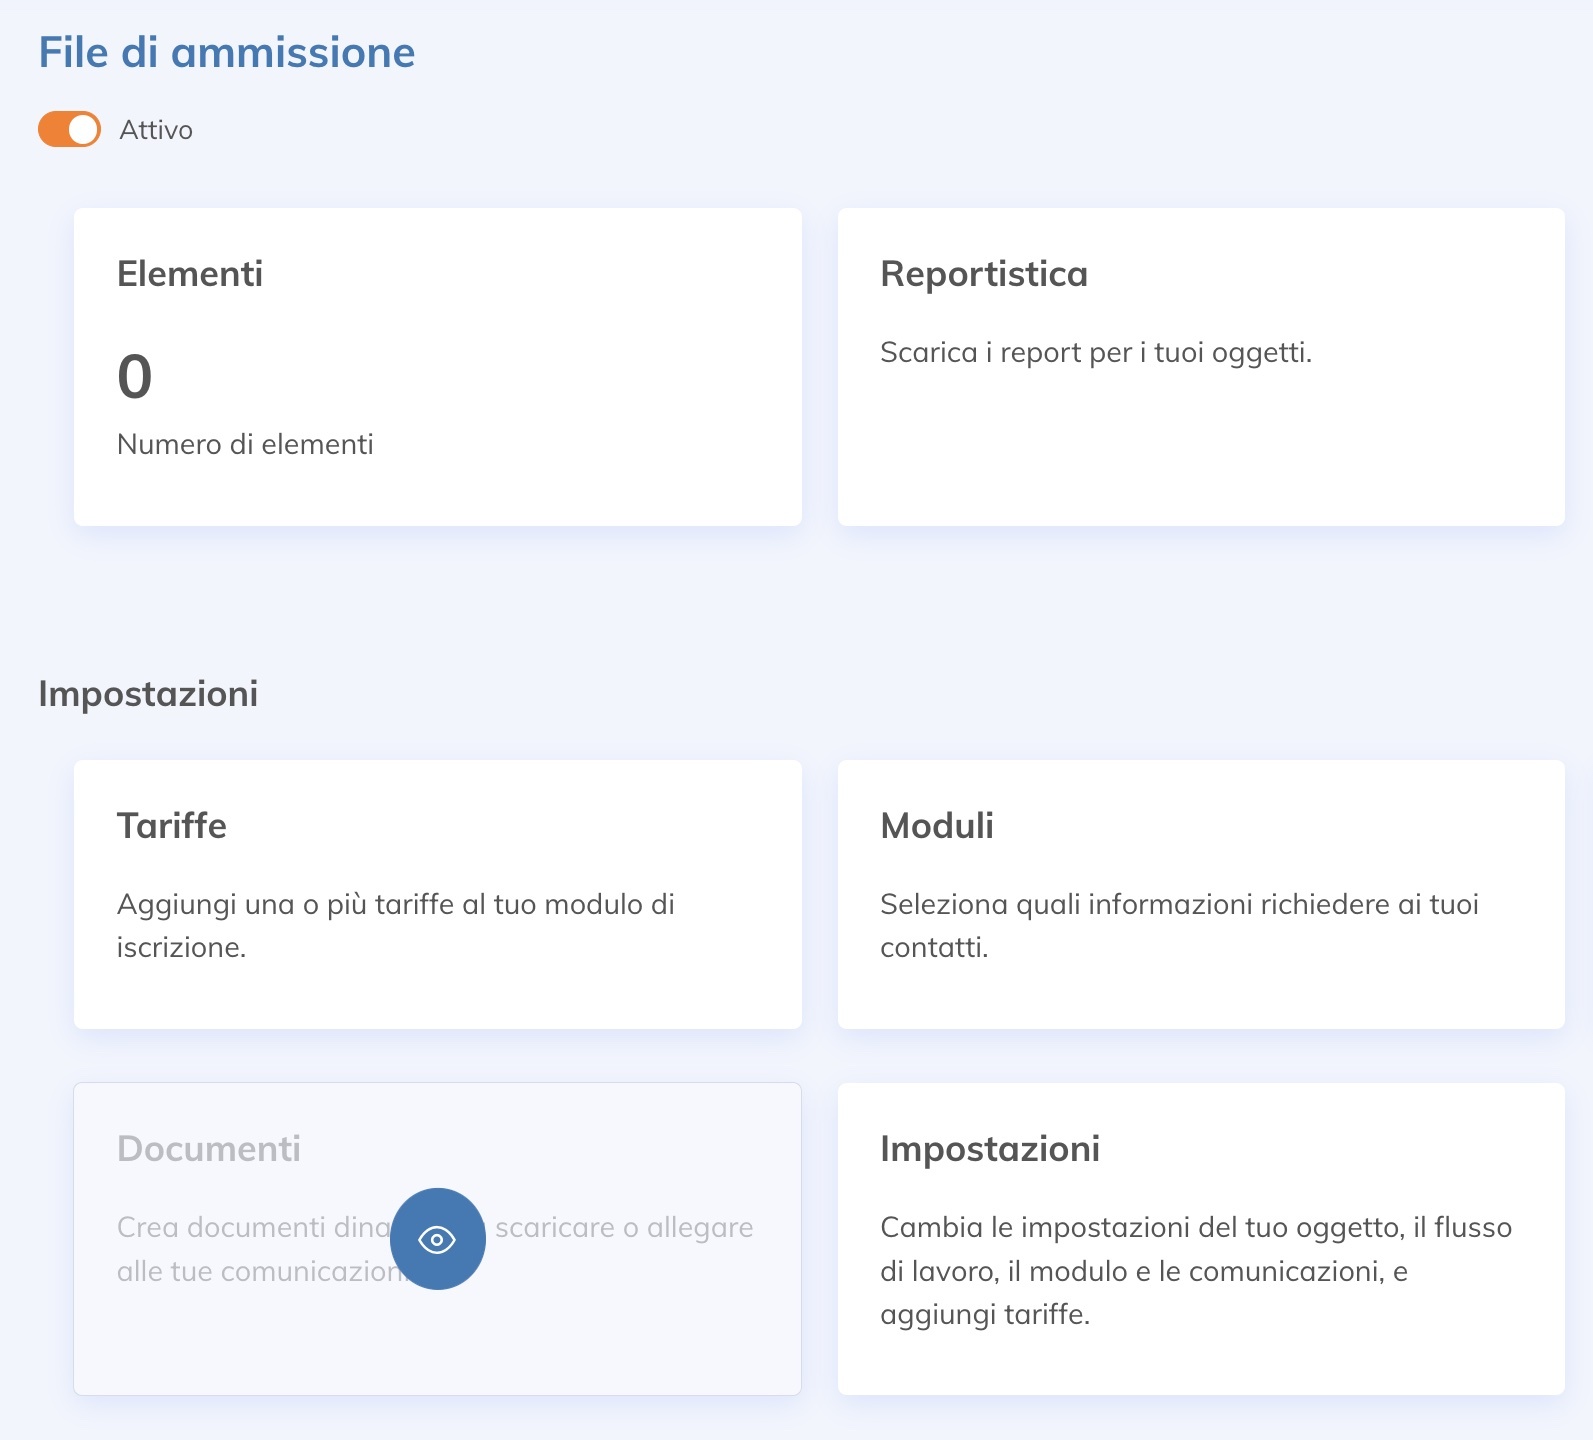Viewport: 1593px width, 1440px height.
Task: Open the greyed-out Documenti card title
Action: [x=209, y=1149]
